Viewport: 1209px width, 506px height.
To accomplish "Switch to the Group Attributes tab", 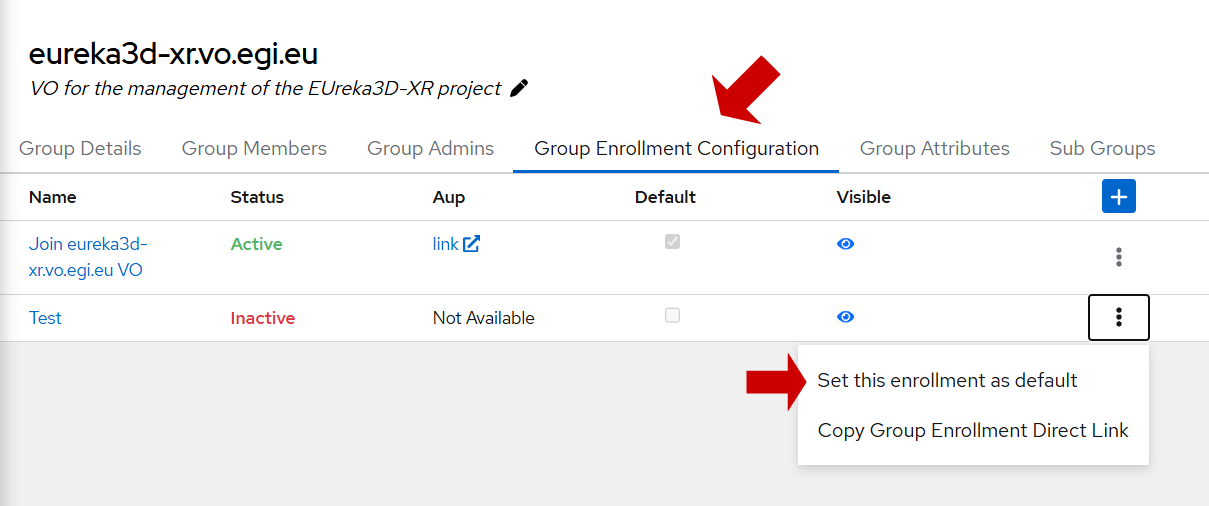I will pyautogui.click(x=934, y=149).
